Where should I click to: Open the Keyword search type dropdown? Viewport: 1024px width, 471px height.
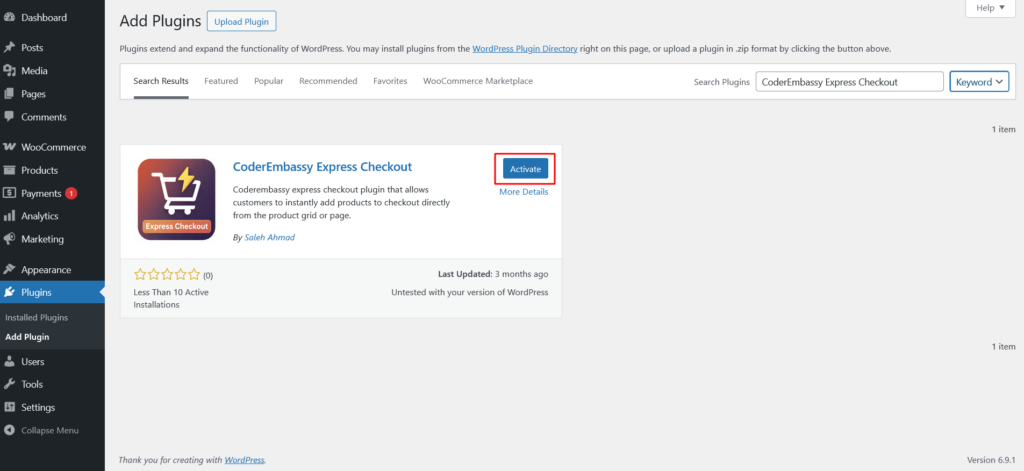coord(978,82)
